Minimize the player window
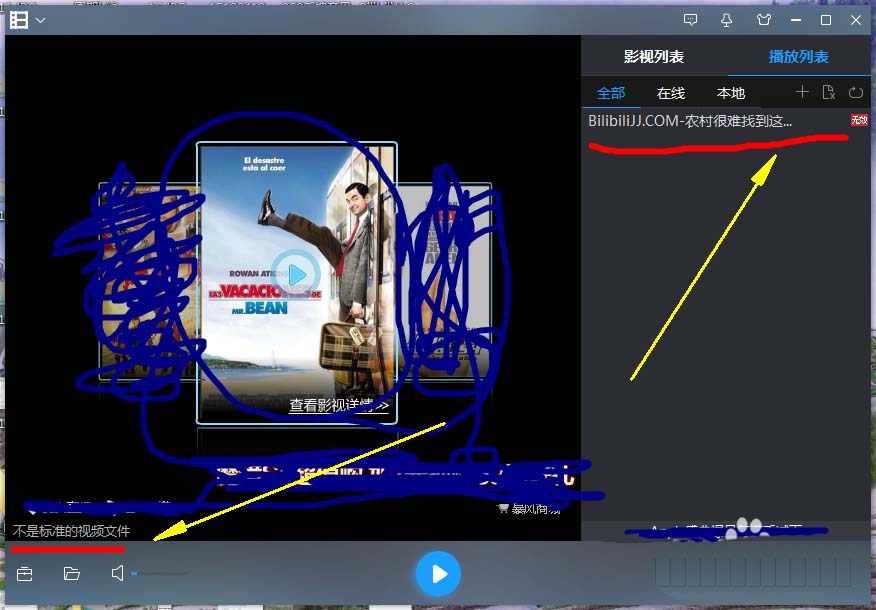 tap(796, 20)
